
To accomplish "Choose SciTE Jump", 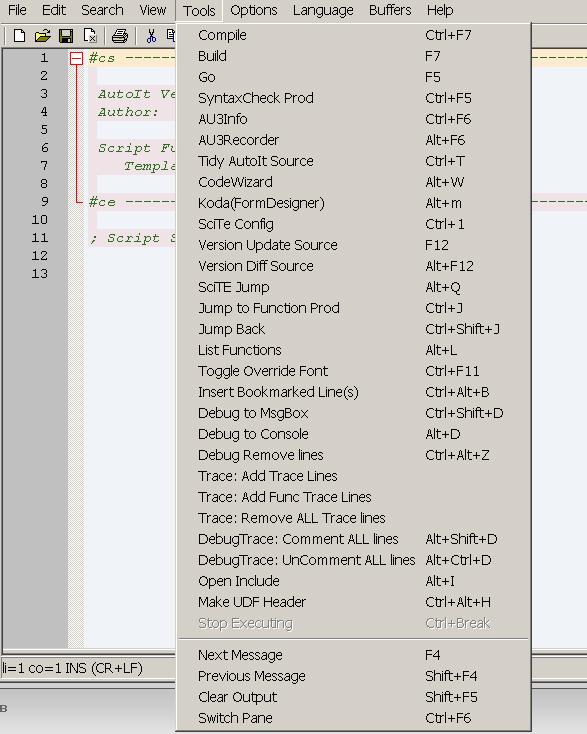I will pyautogui.click(x=353, y=287).
